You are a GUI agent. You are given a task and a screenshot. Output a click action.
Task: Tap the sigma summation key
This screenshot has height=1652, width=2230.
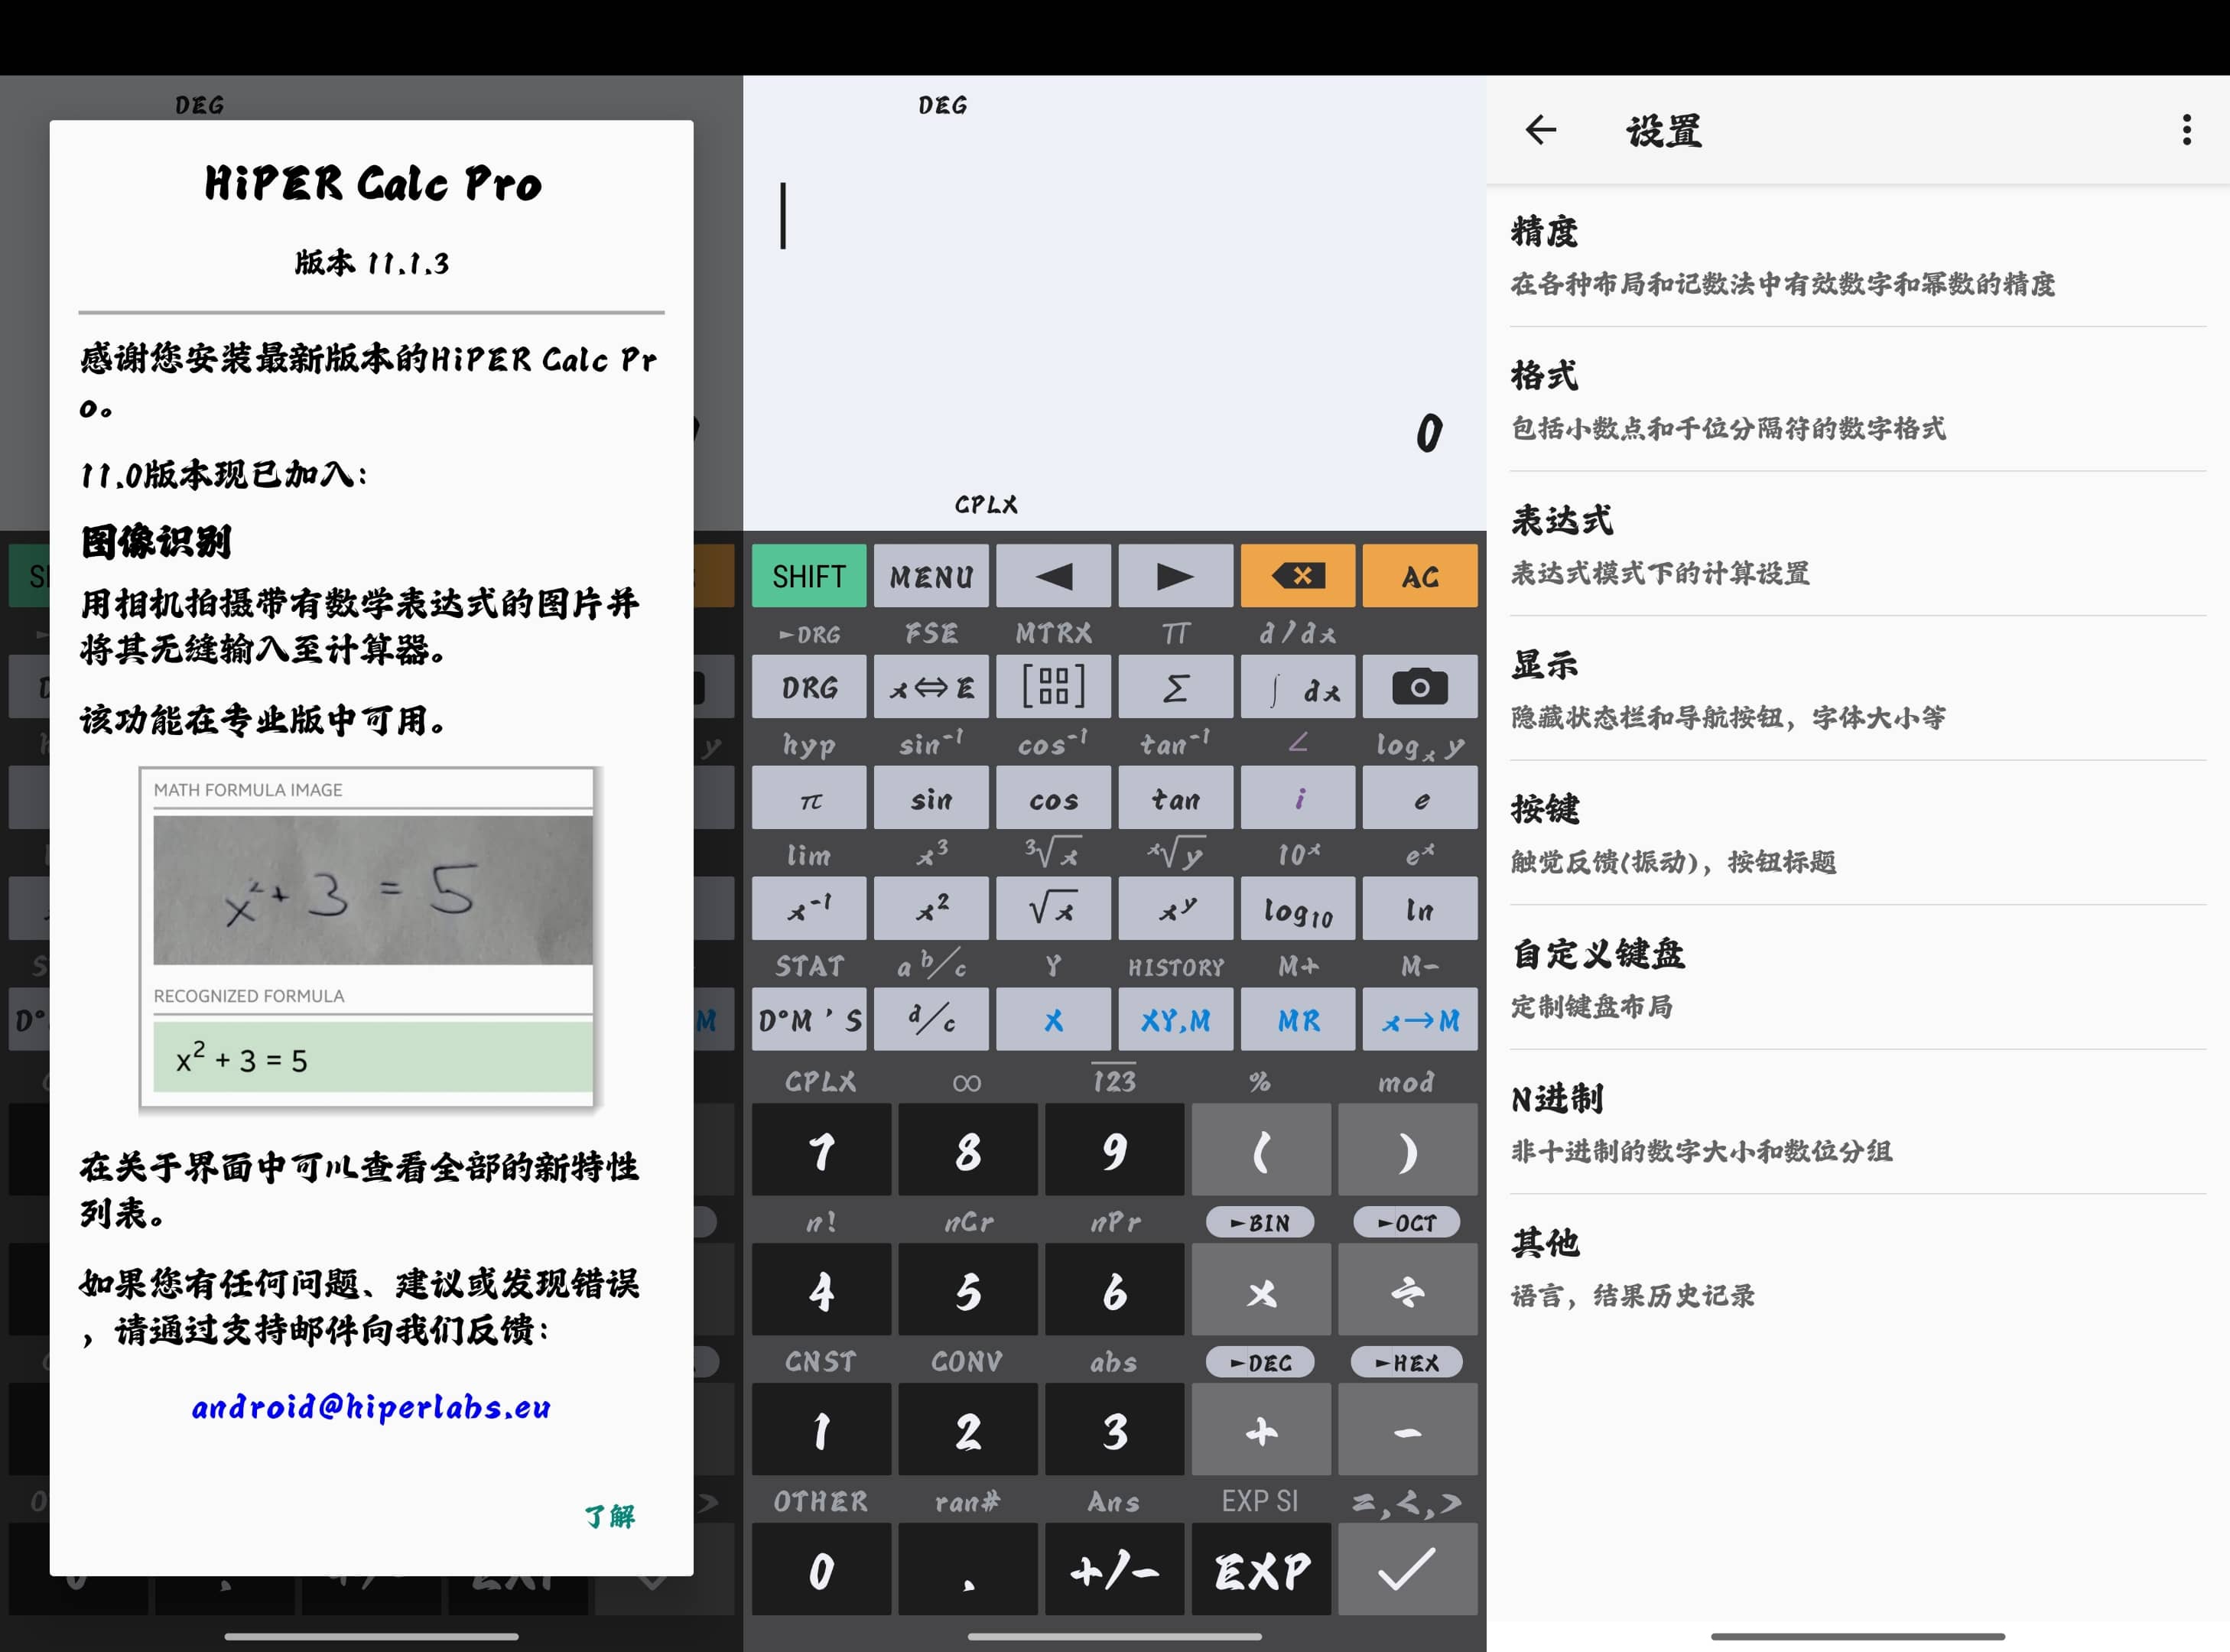tap(1175, 687)
